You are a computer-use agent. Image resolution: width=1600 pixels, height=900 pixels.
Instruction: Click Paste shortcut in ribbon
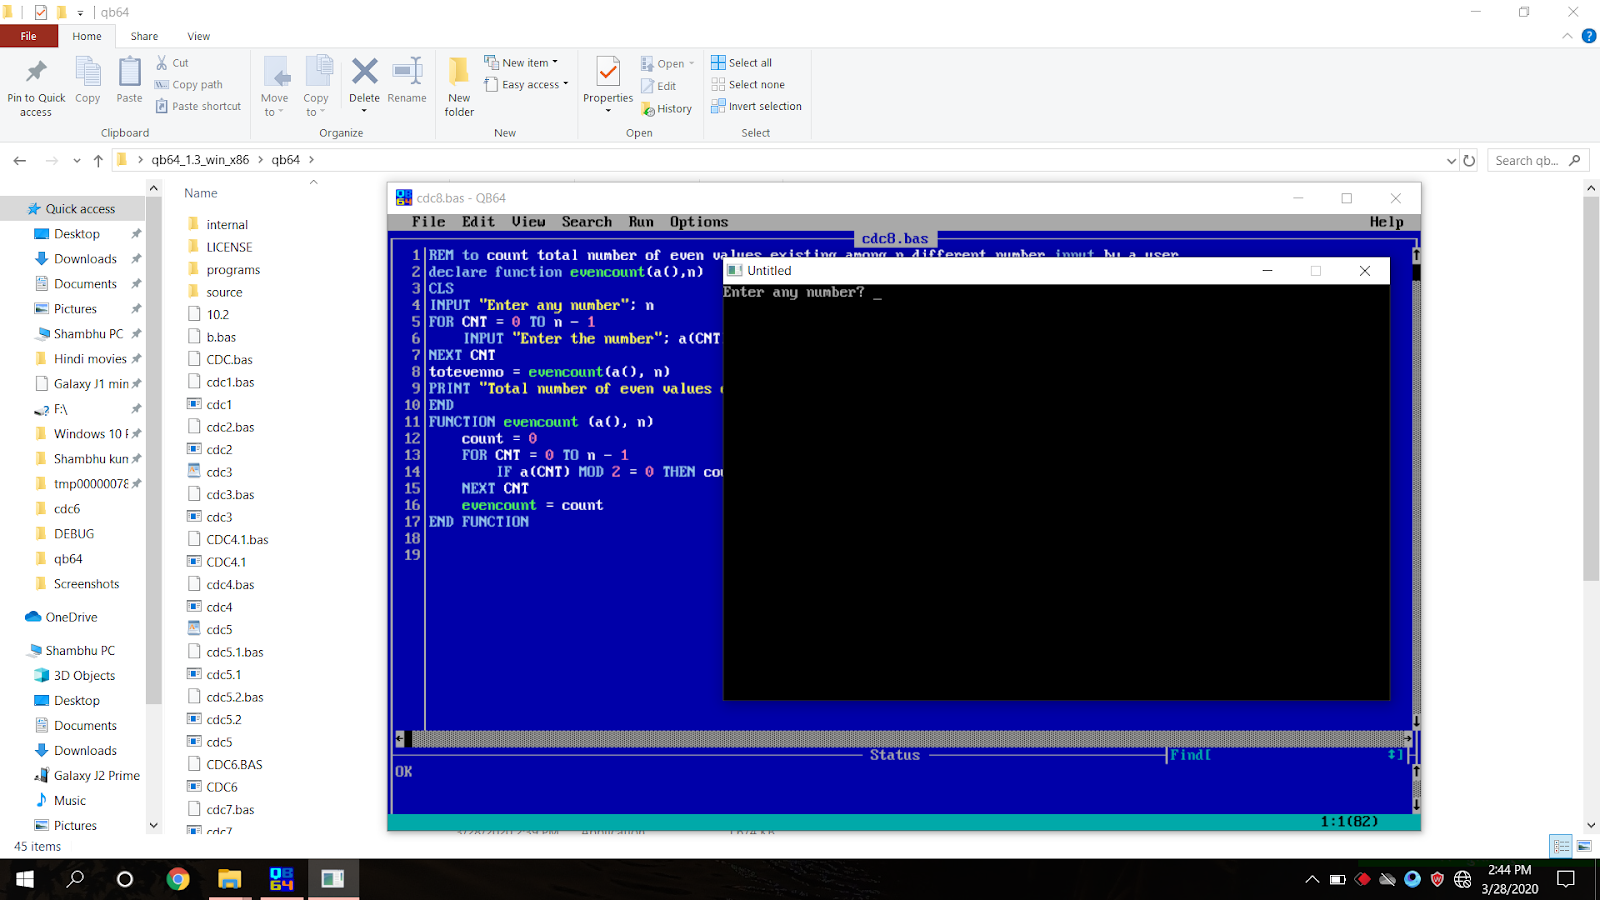click(x=198, y=106)
